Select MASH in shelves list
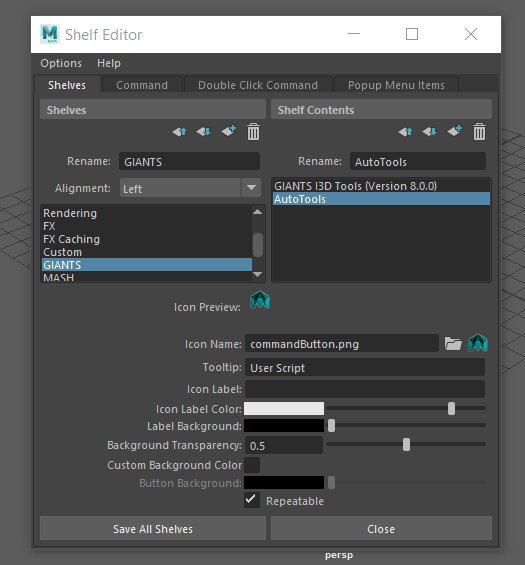This screenshot has height=565, width=525. (147, 276)
